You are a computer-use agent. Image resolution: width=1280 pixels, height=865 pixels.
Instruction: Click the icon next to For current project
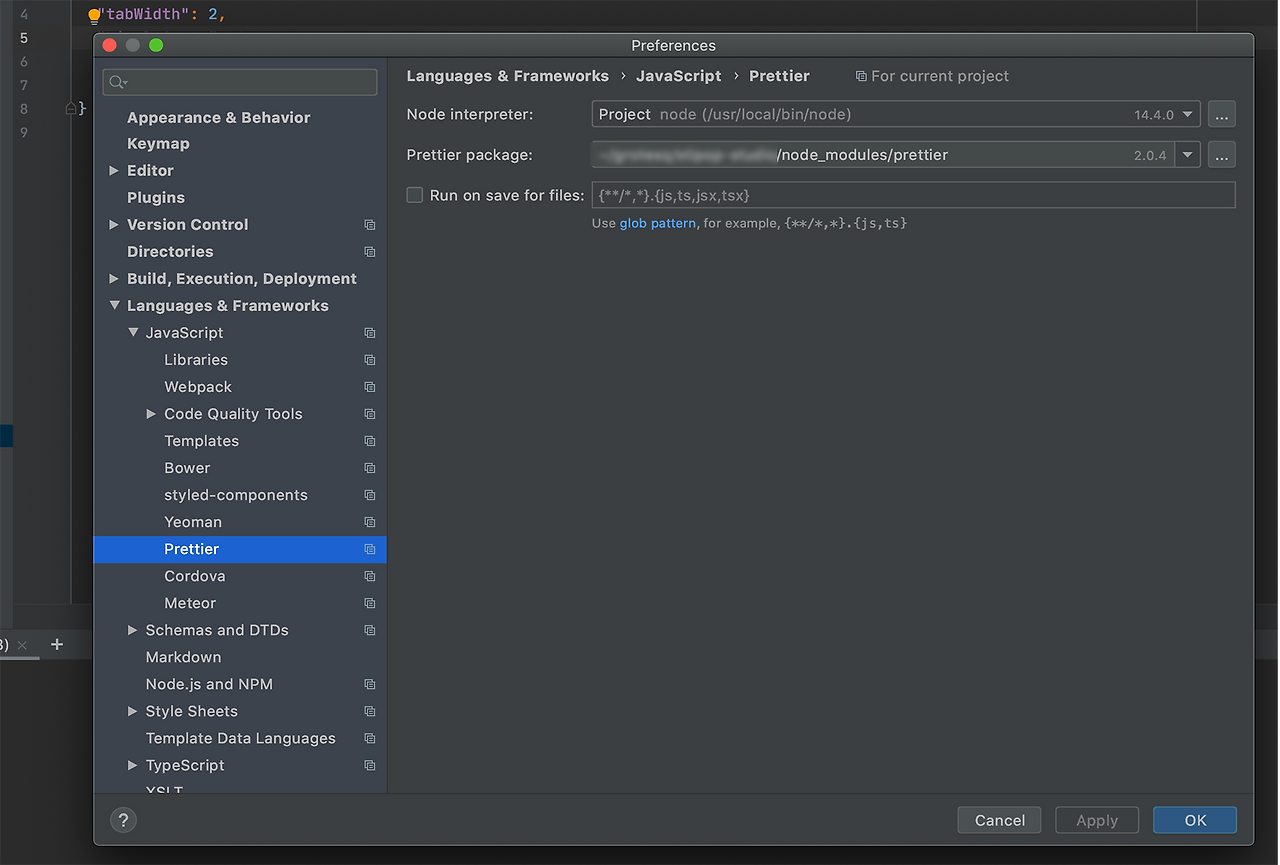pyautogui.click(x=861, y=76)
